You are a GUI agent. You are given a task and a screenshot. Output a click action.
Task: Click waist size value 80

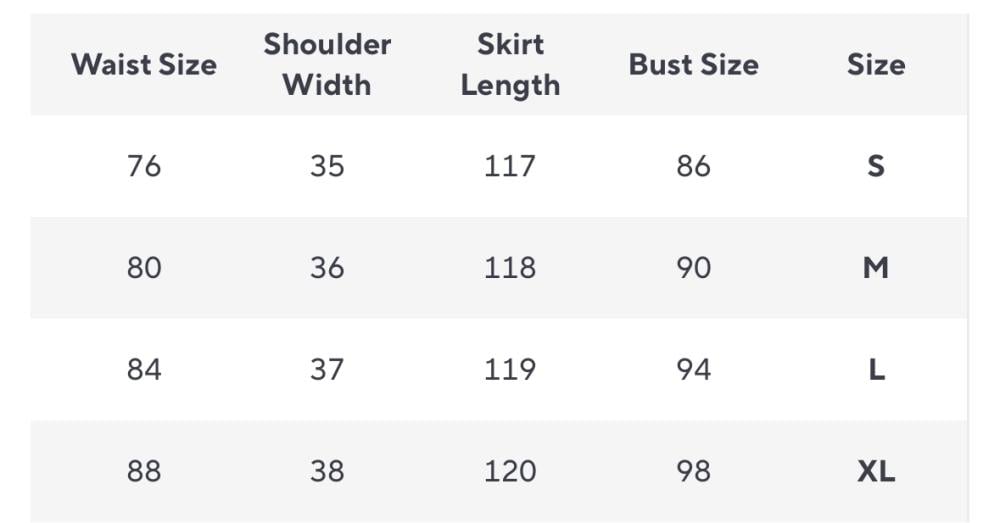coord(144,268)
